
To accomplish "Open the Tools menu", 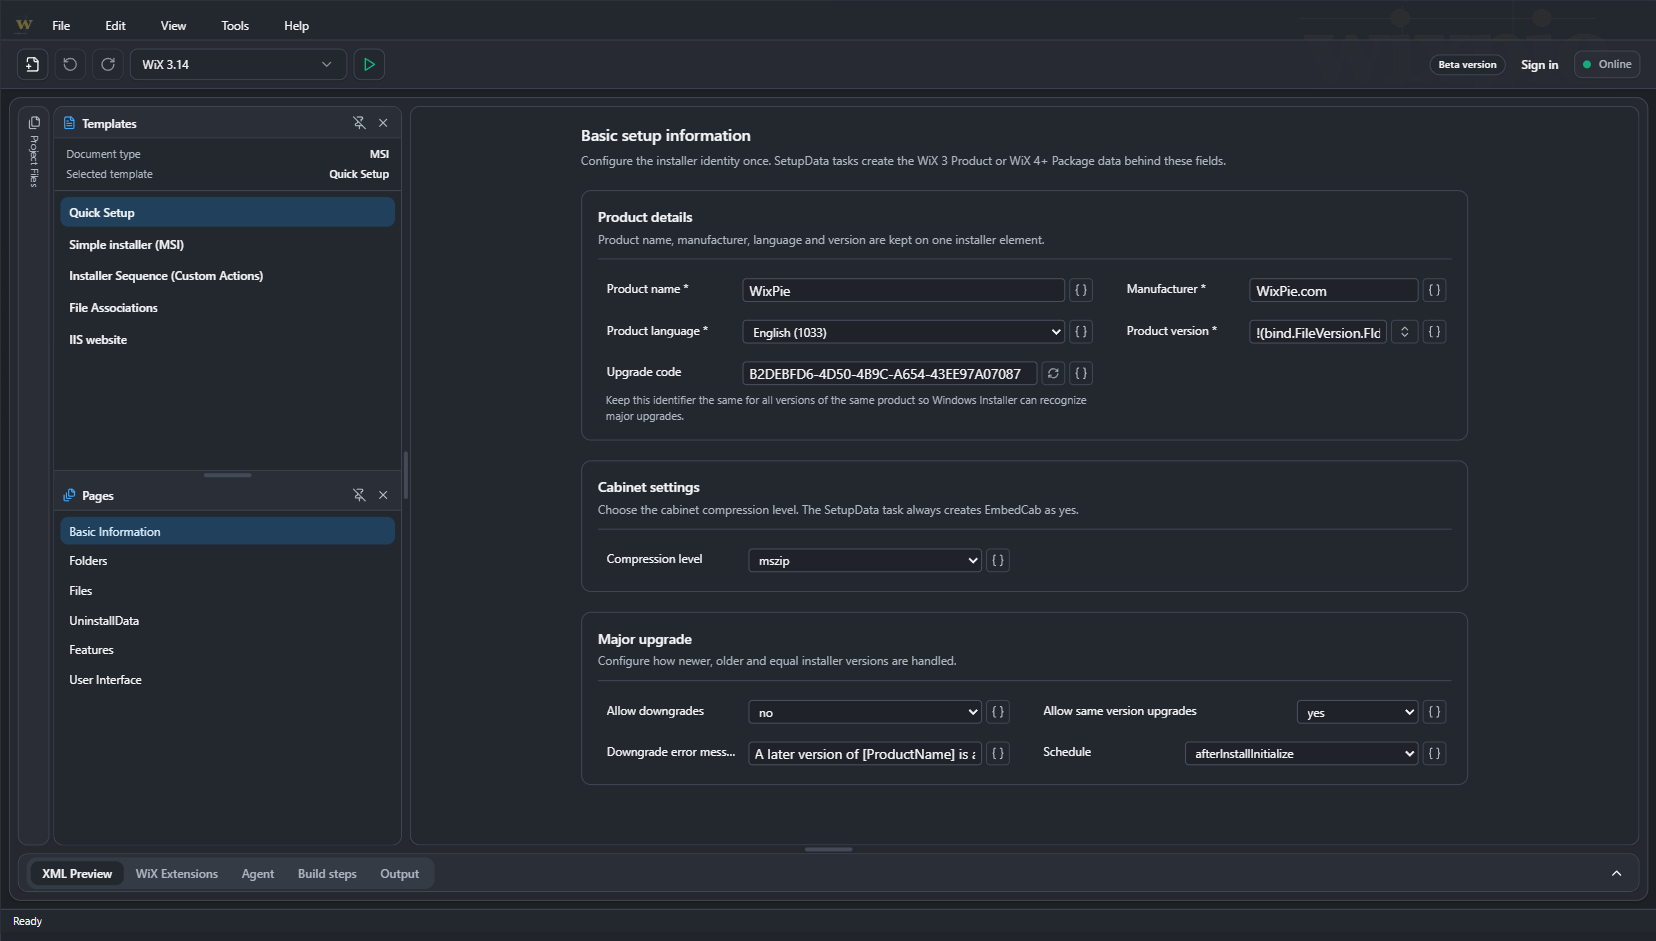I will pyautogui.click(x=235, y=26).
